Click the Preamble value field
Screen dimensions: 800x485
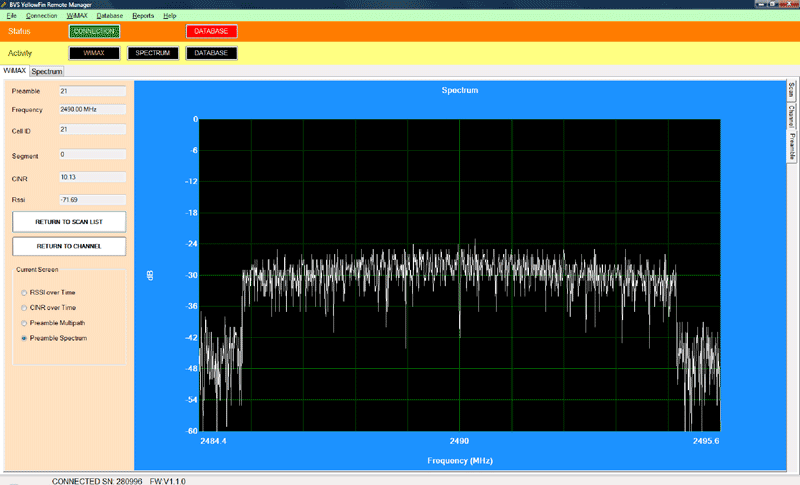[92, 91]
